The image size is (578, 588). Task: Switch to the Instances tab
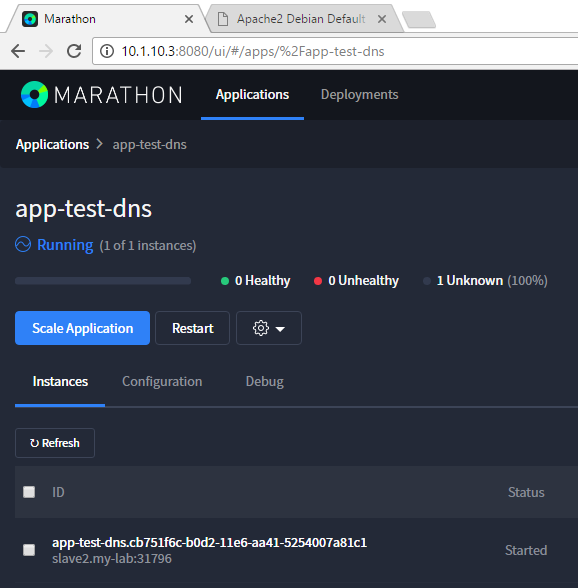pos(60,381)
